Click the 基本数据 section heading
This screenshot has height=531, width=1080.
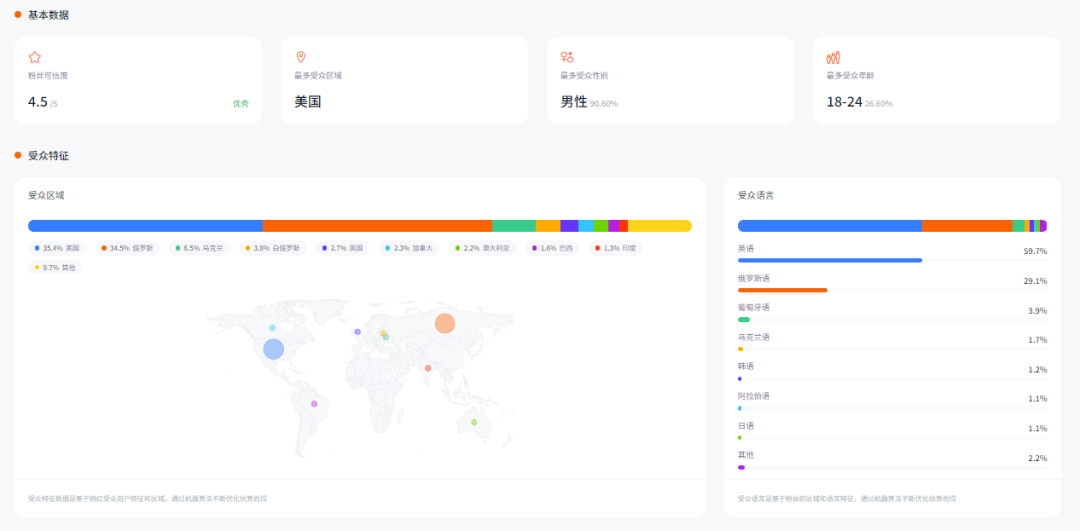pyautogui.click(x=48, y=14)
